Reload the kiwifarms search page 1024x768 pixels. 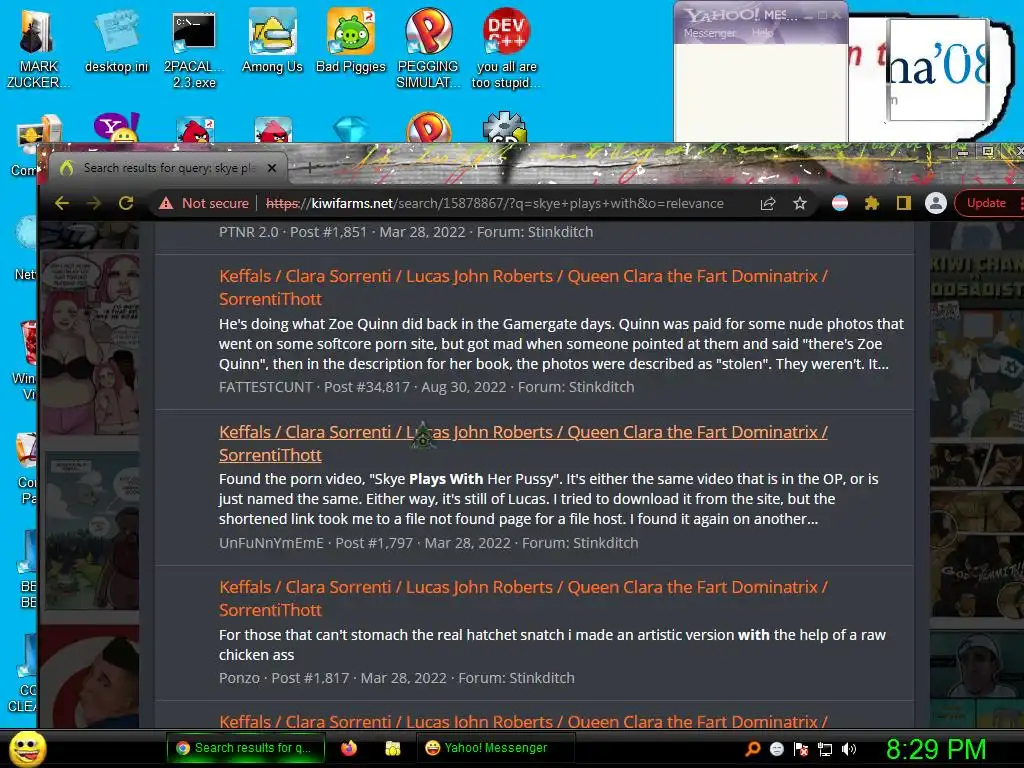pyautogui.click(x=126, y=203)
